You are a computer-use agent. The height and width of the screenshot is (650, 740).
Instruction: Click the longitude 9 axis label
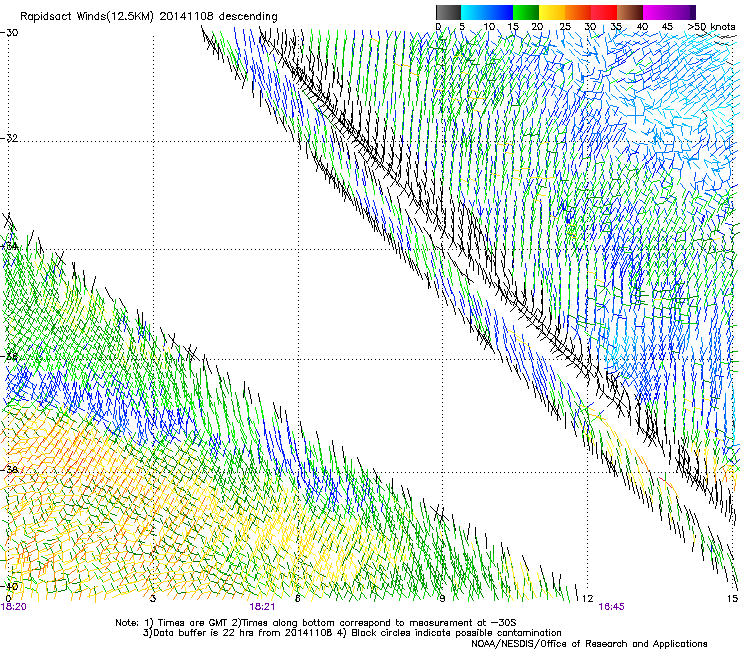tap(442, 599)
